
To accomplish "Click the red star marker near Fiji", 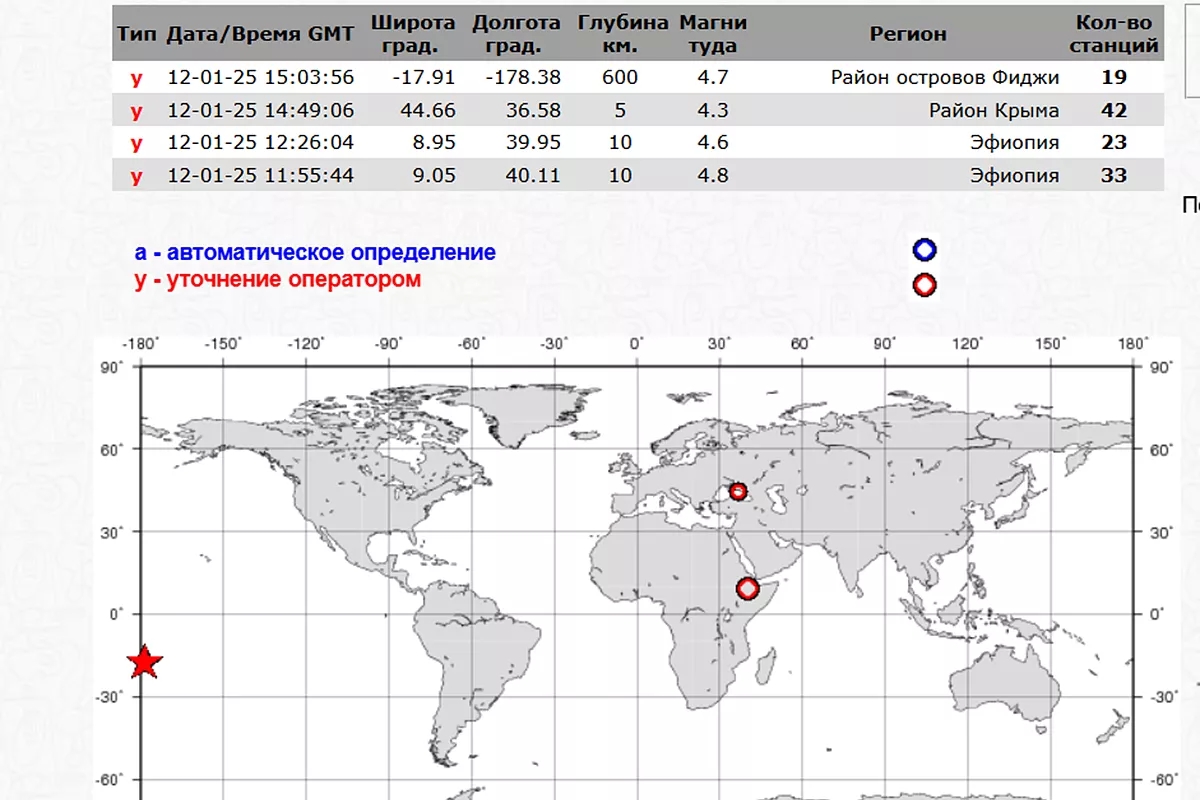I will point(145,661).
